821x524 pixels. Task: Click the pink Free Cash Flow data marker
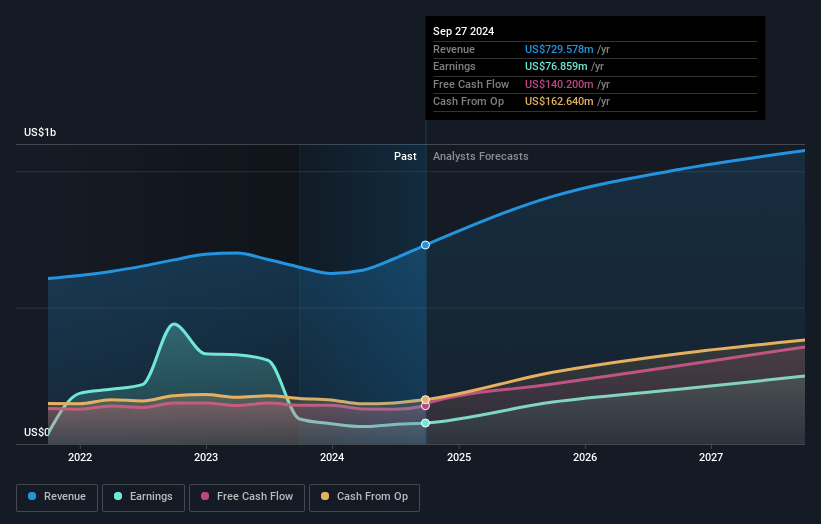point(426,406)
